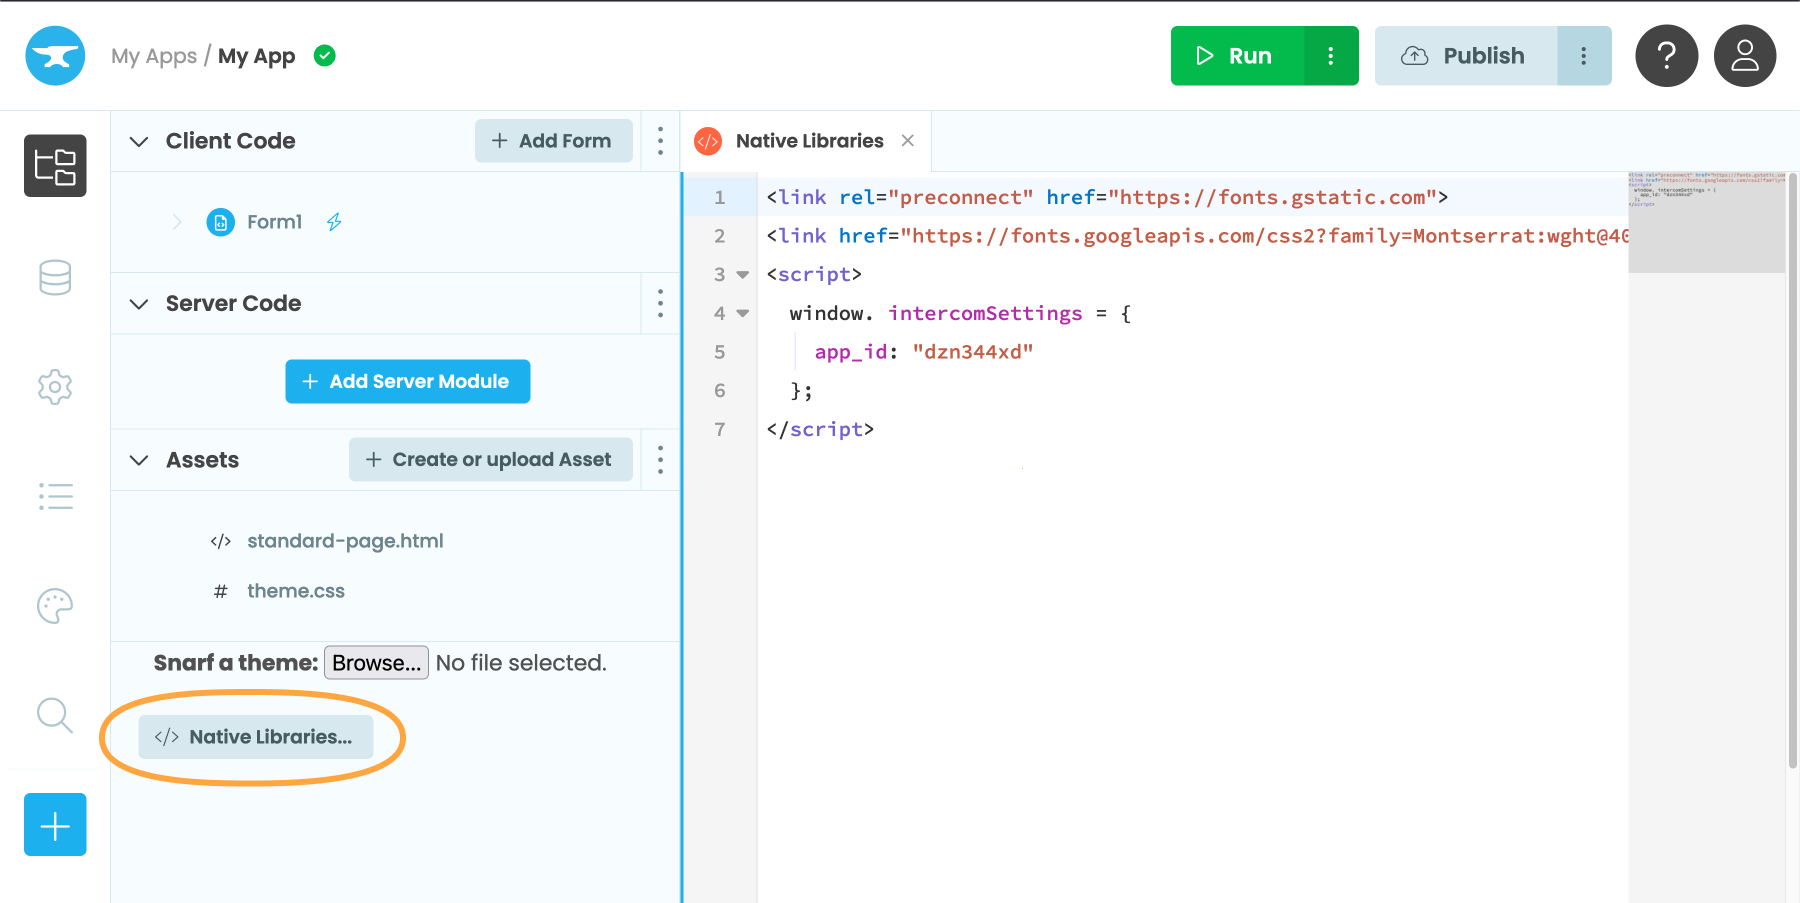Select the Theme palette icon
This screenshot has height=903, width=1800.
pos(55,606)
